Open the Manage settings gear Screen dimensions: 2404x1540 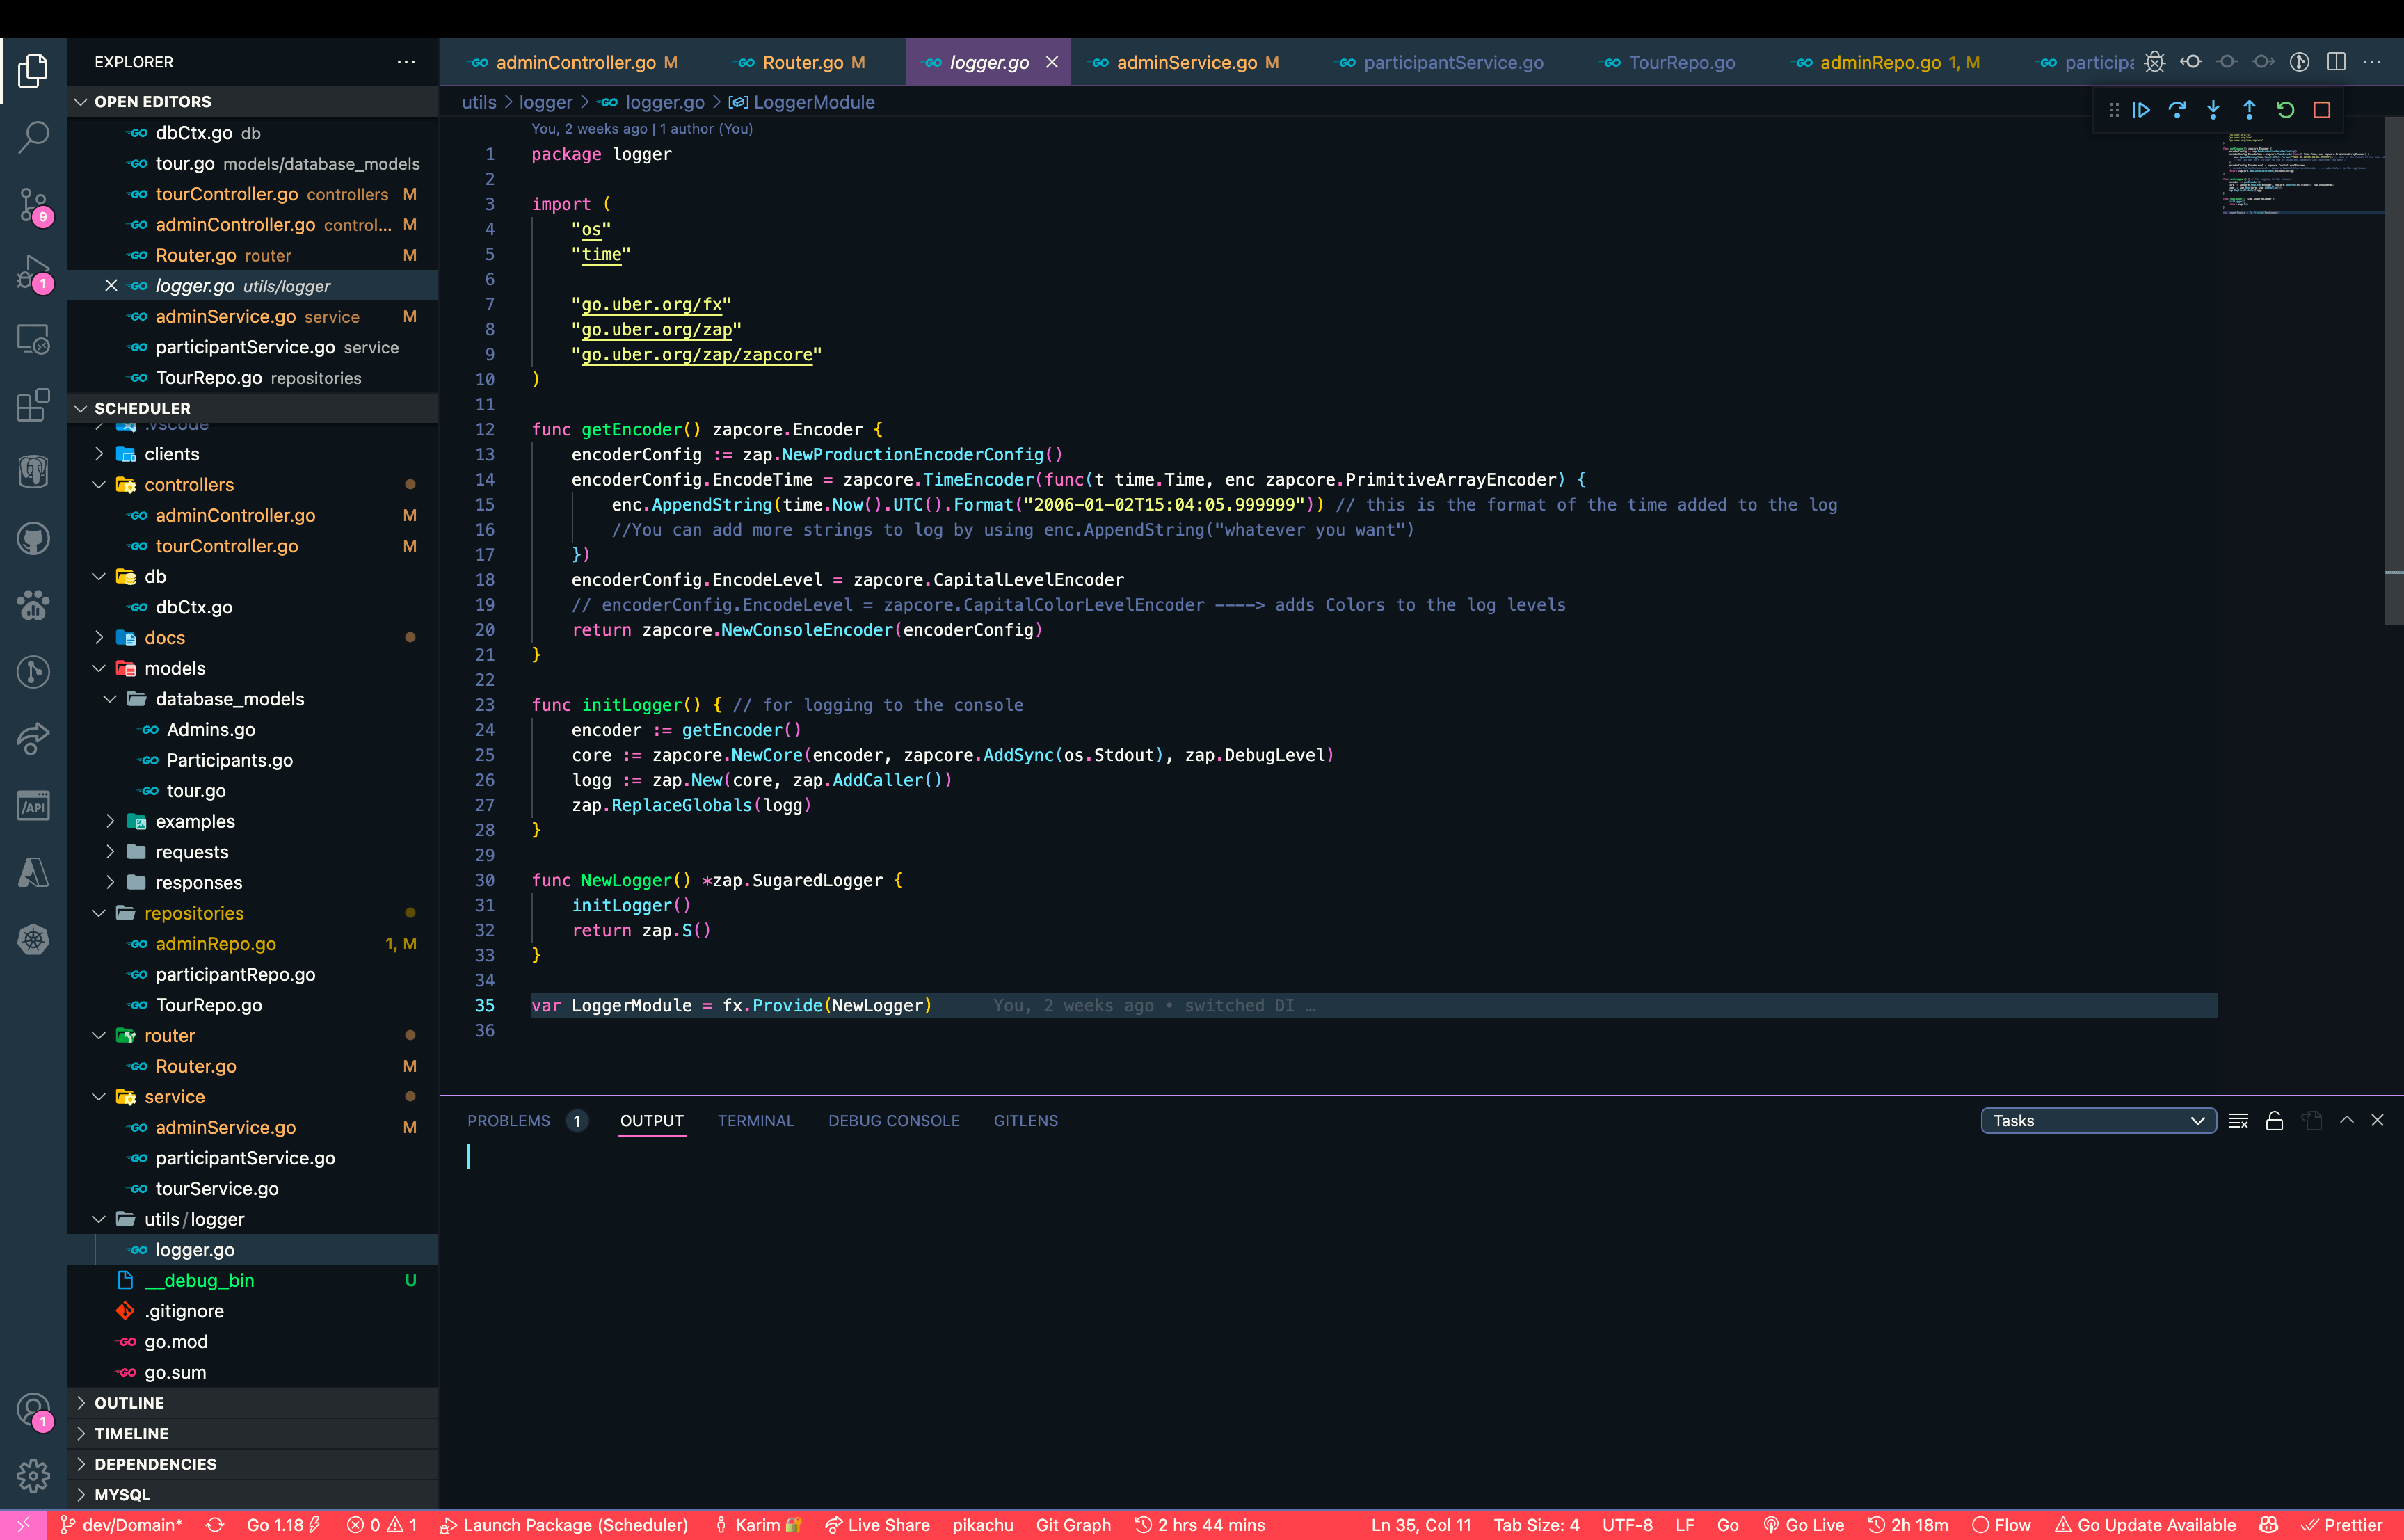pyautogui.click(x=33, y=1474)
